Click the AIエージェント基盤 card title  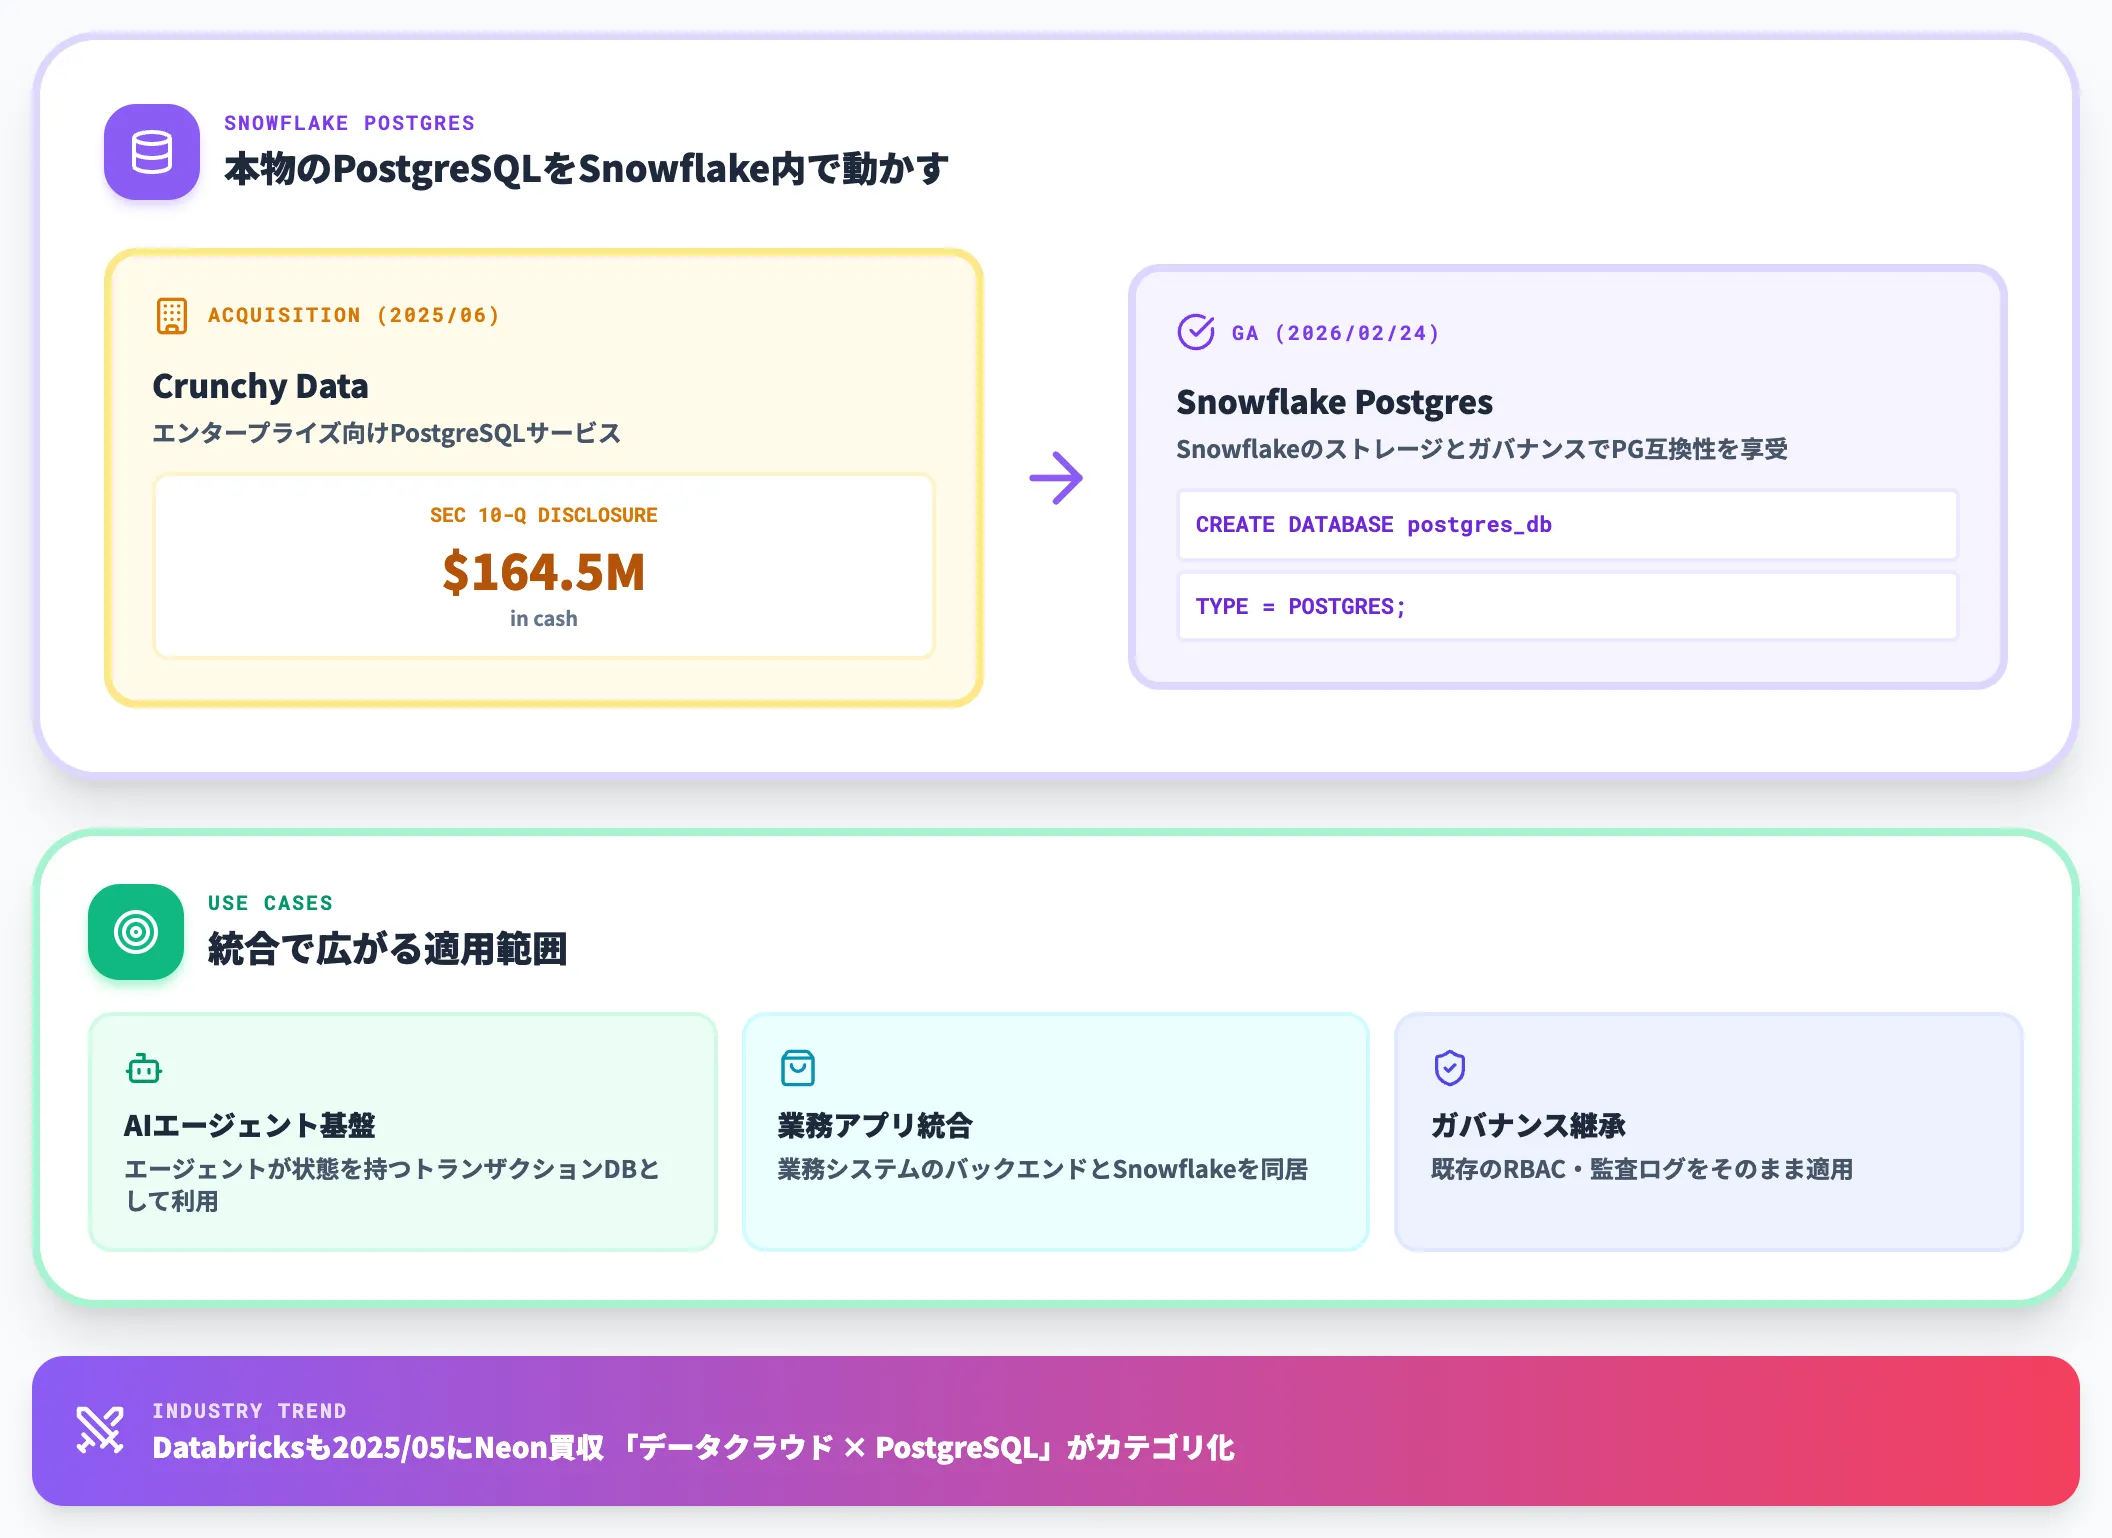249,1126
